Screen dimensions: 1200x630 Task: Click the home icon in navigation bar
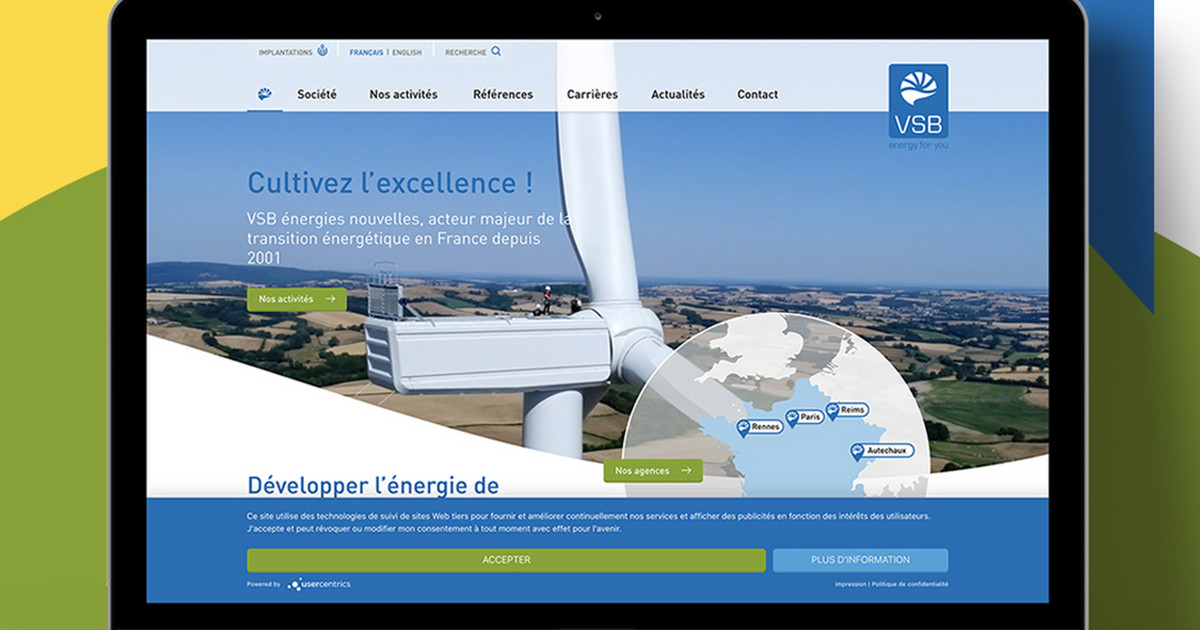[x=264, y=94]
